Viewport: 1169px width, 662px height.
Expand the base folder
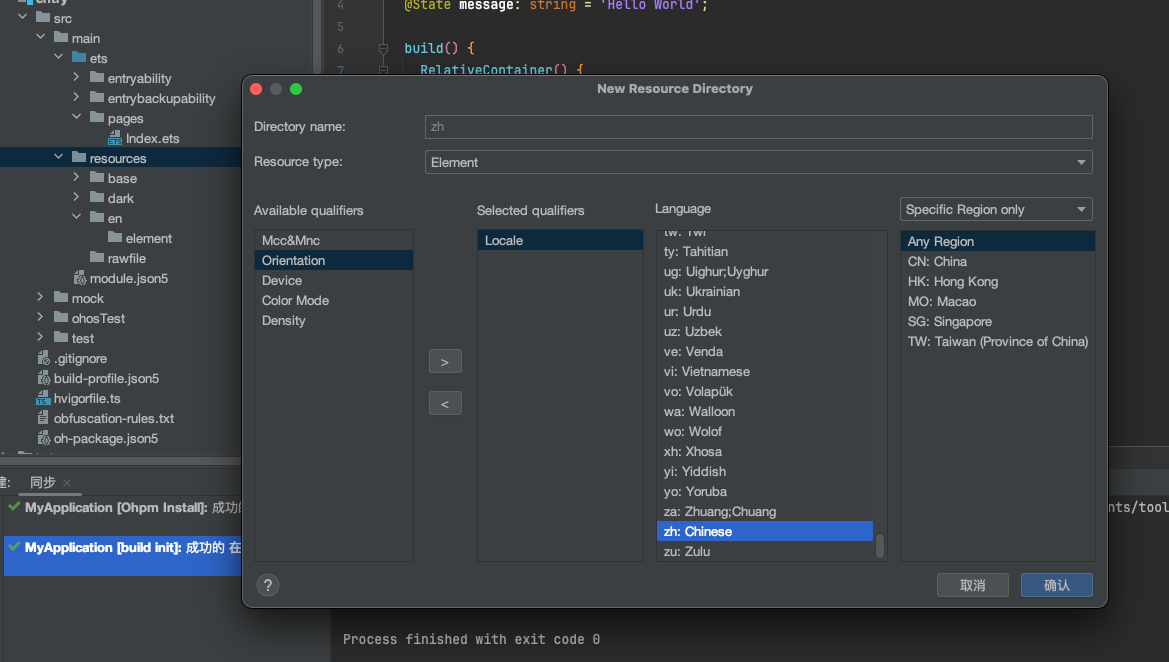pyautogui.click(x=76, y=177)
